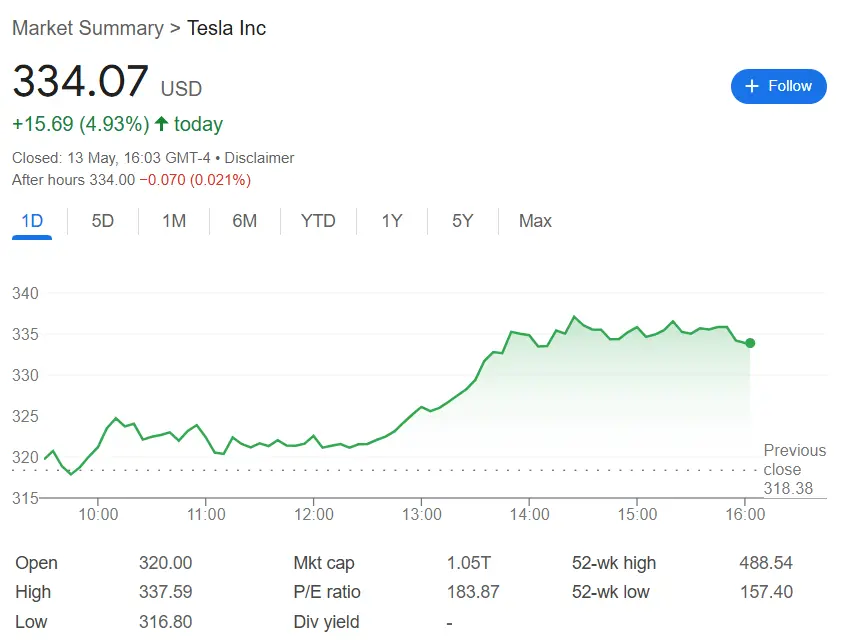Image resolution: width=847 pixels, height=640 pixels.
Task: Select the Max range tab
Action: pyautogui.click(x=535, y=221)
